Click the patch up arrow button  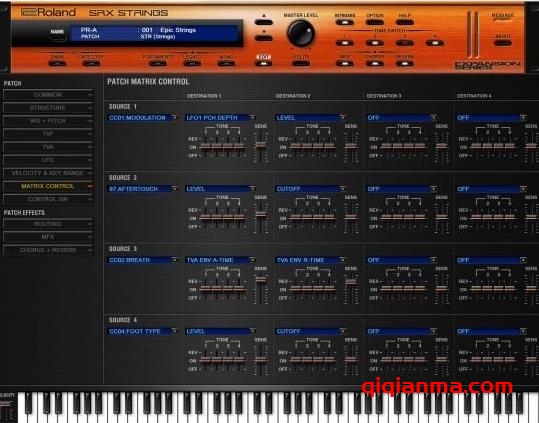[264, 22]
